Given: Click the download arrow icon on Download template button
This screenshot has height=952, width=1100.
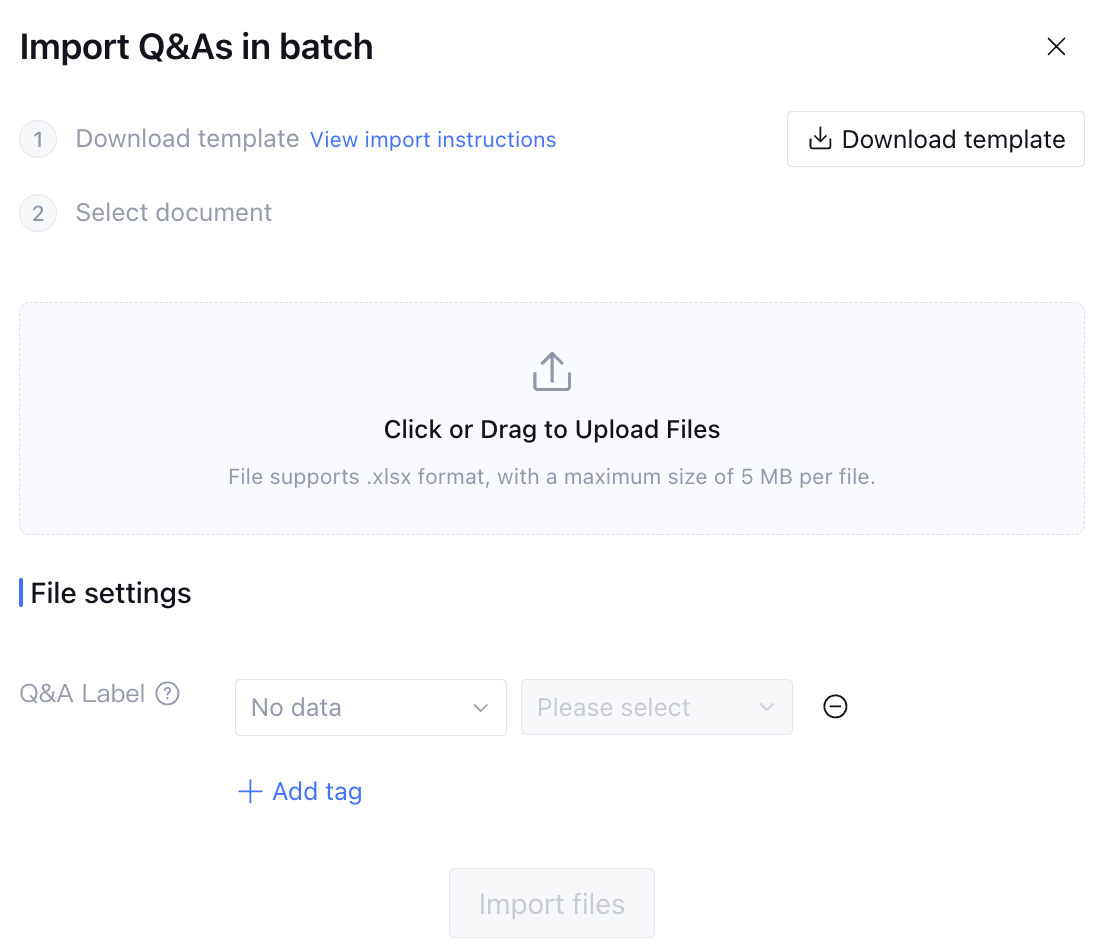Looking at the screenshot, I should point(820,139).
